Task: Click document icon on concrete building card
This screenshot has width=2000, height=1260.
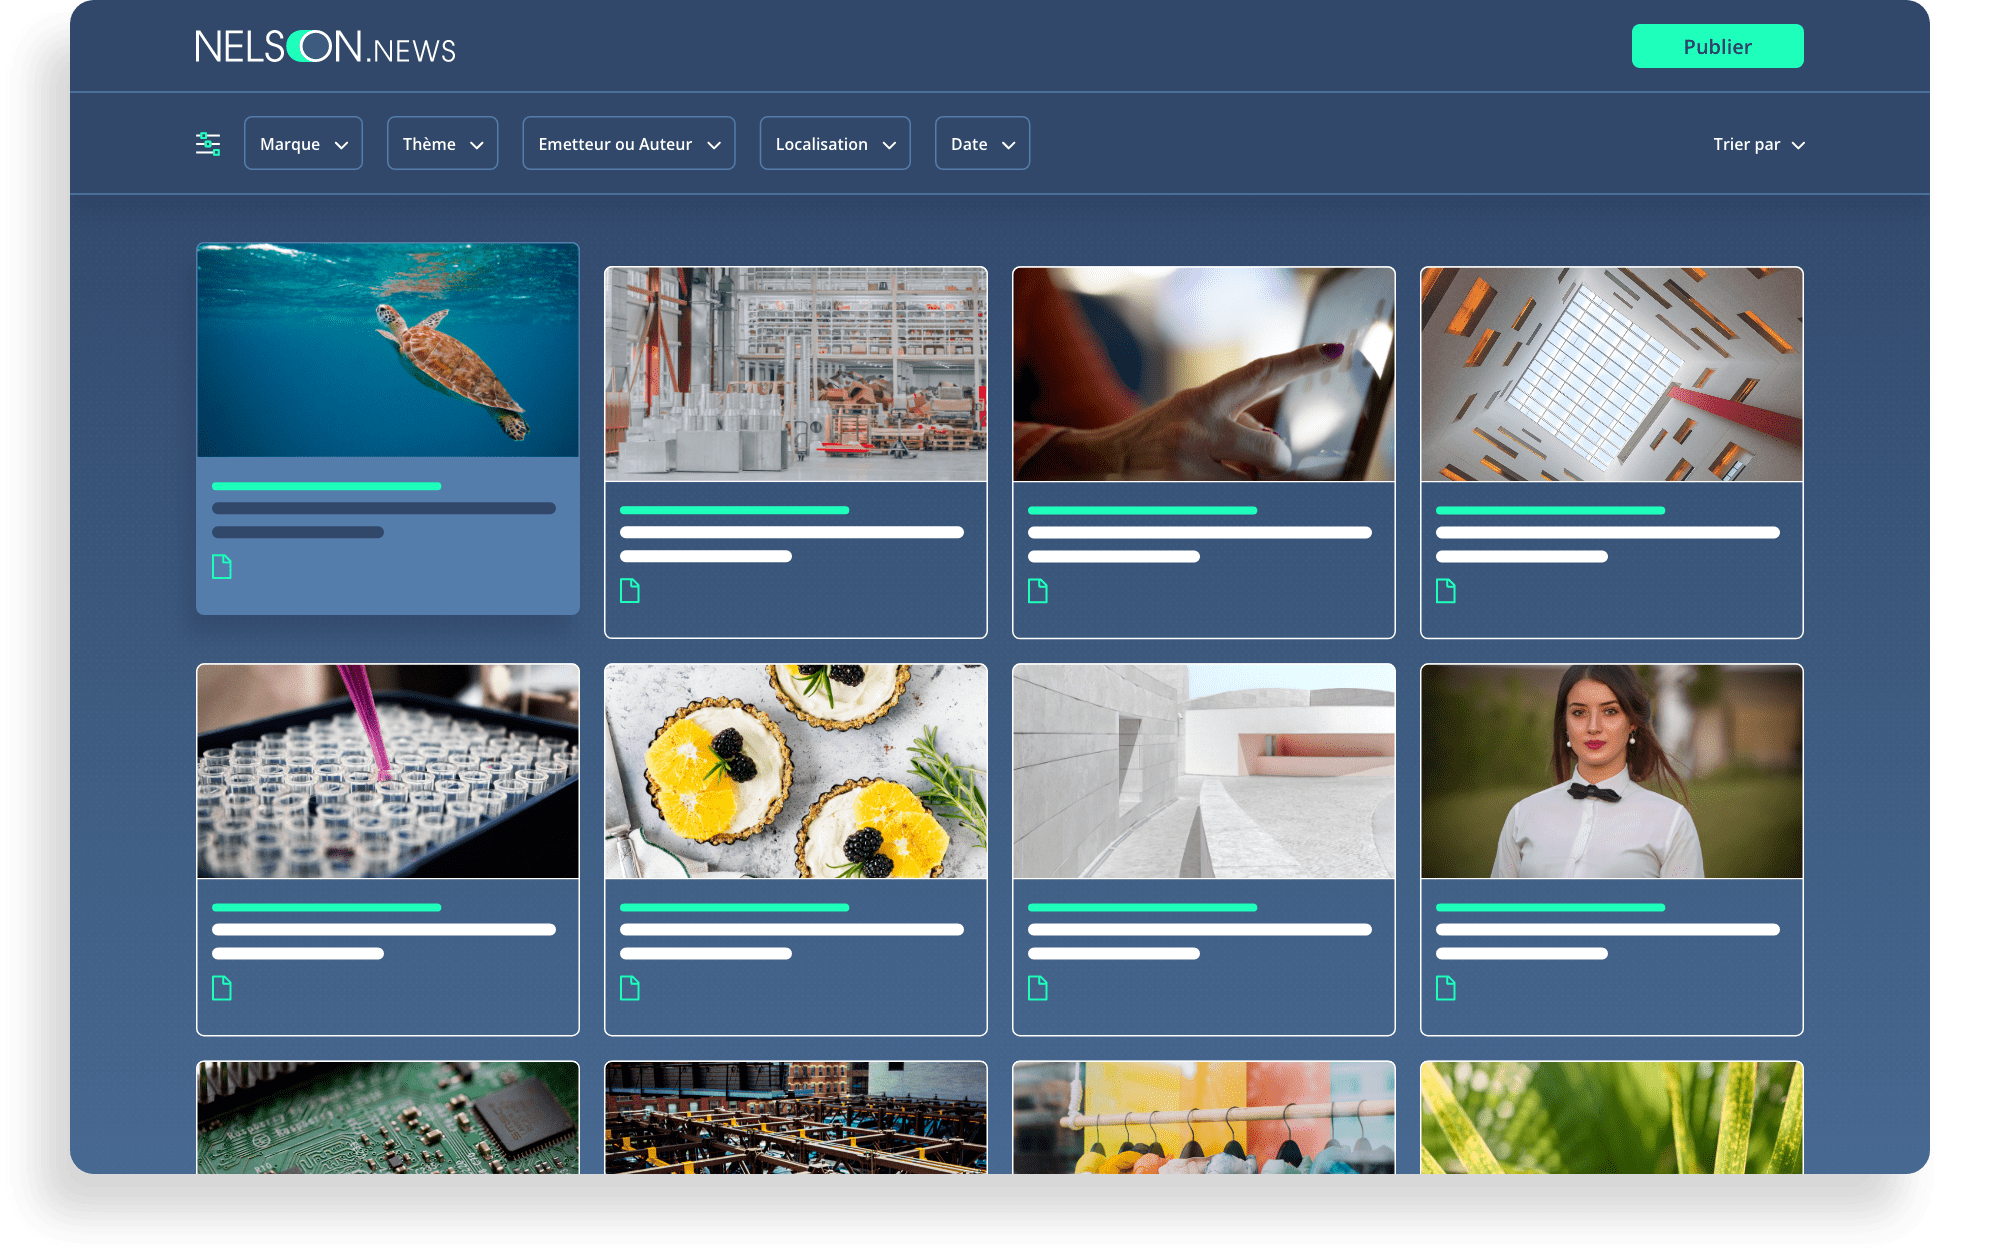Action: coord(1038,988)
